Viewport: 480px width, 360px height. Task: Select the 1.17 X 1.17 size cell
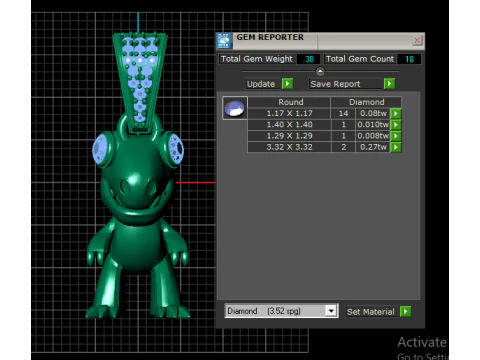289,113
